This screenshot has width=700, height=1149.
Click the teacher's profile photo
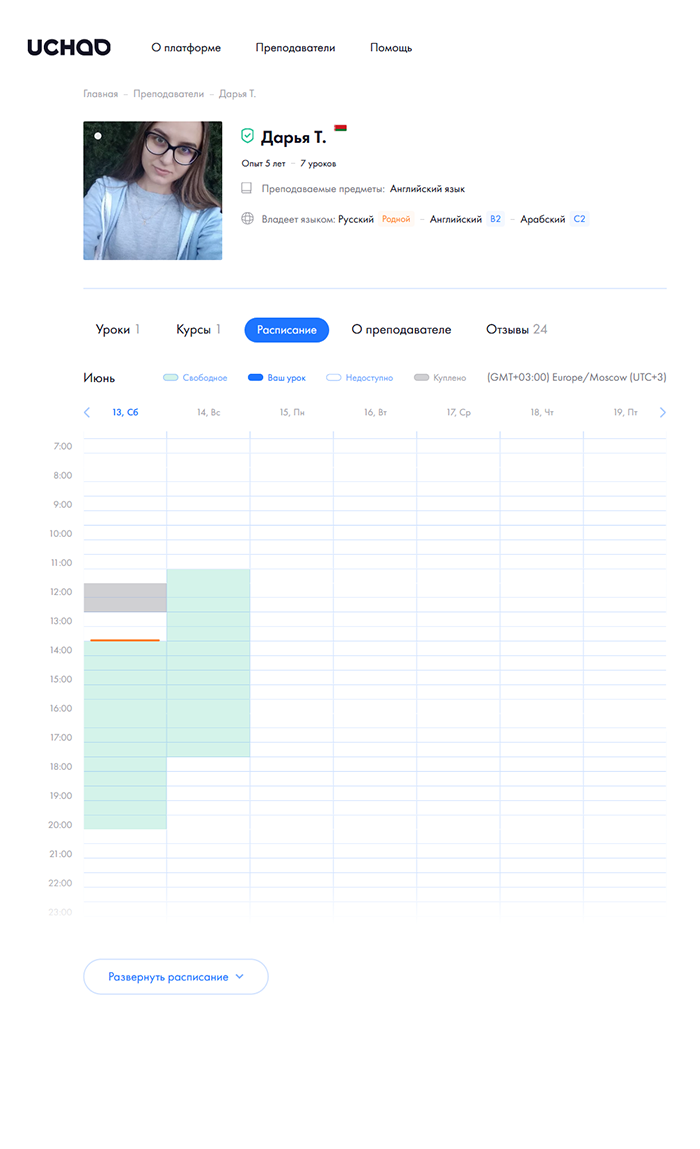(152, 191)
